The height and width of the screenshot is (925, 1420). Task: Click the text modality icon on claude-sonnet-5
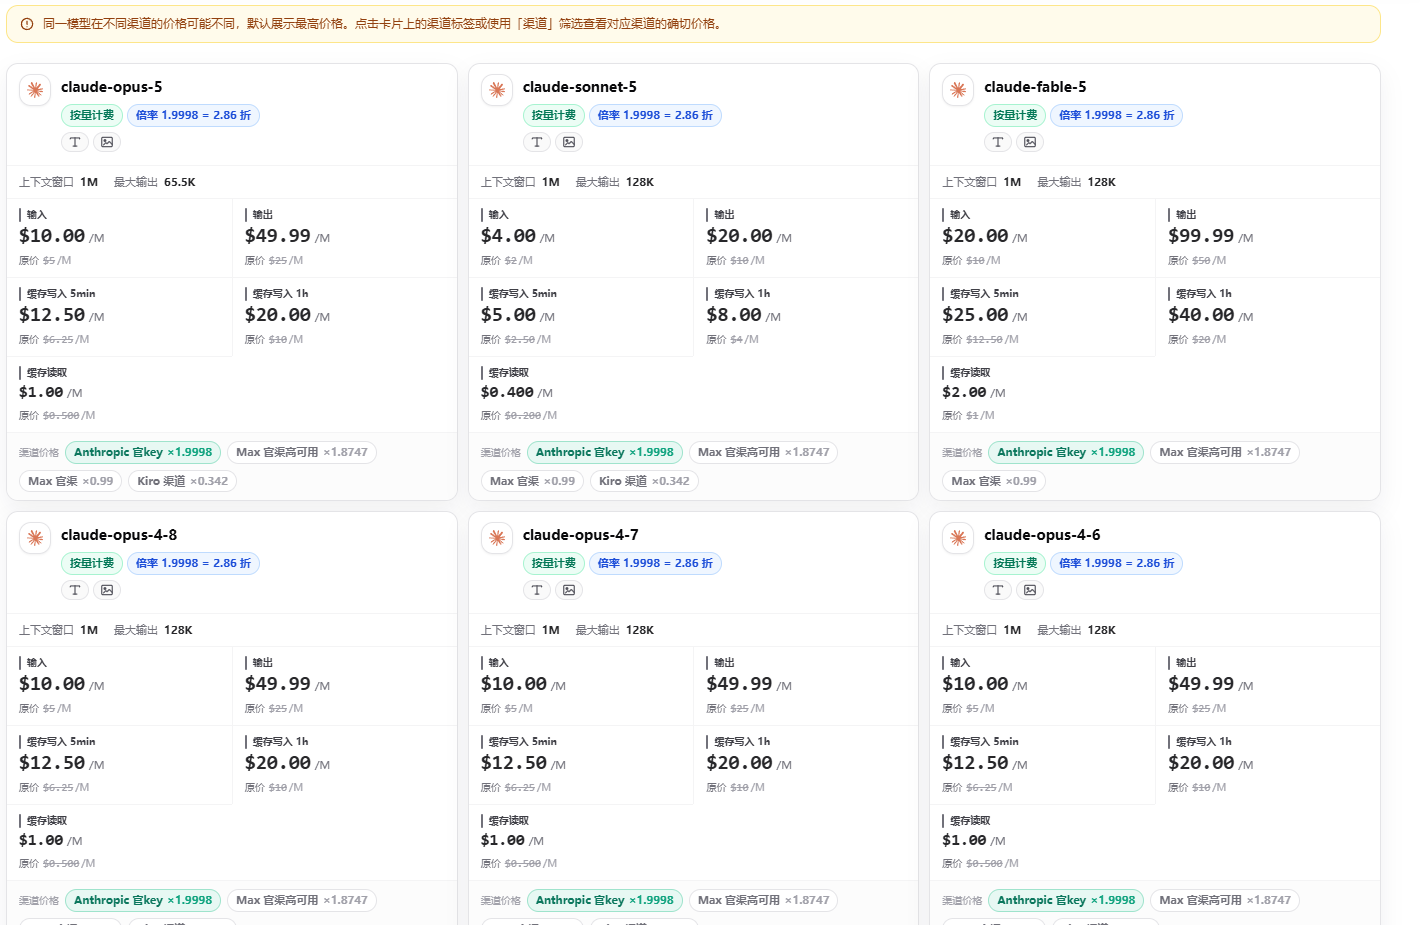click(x=537, y=142)
